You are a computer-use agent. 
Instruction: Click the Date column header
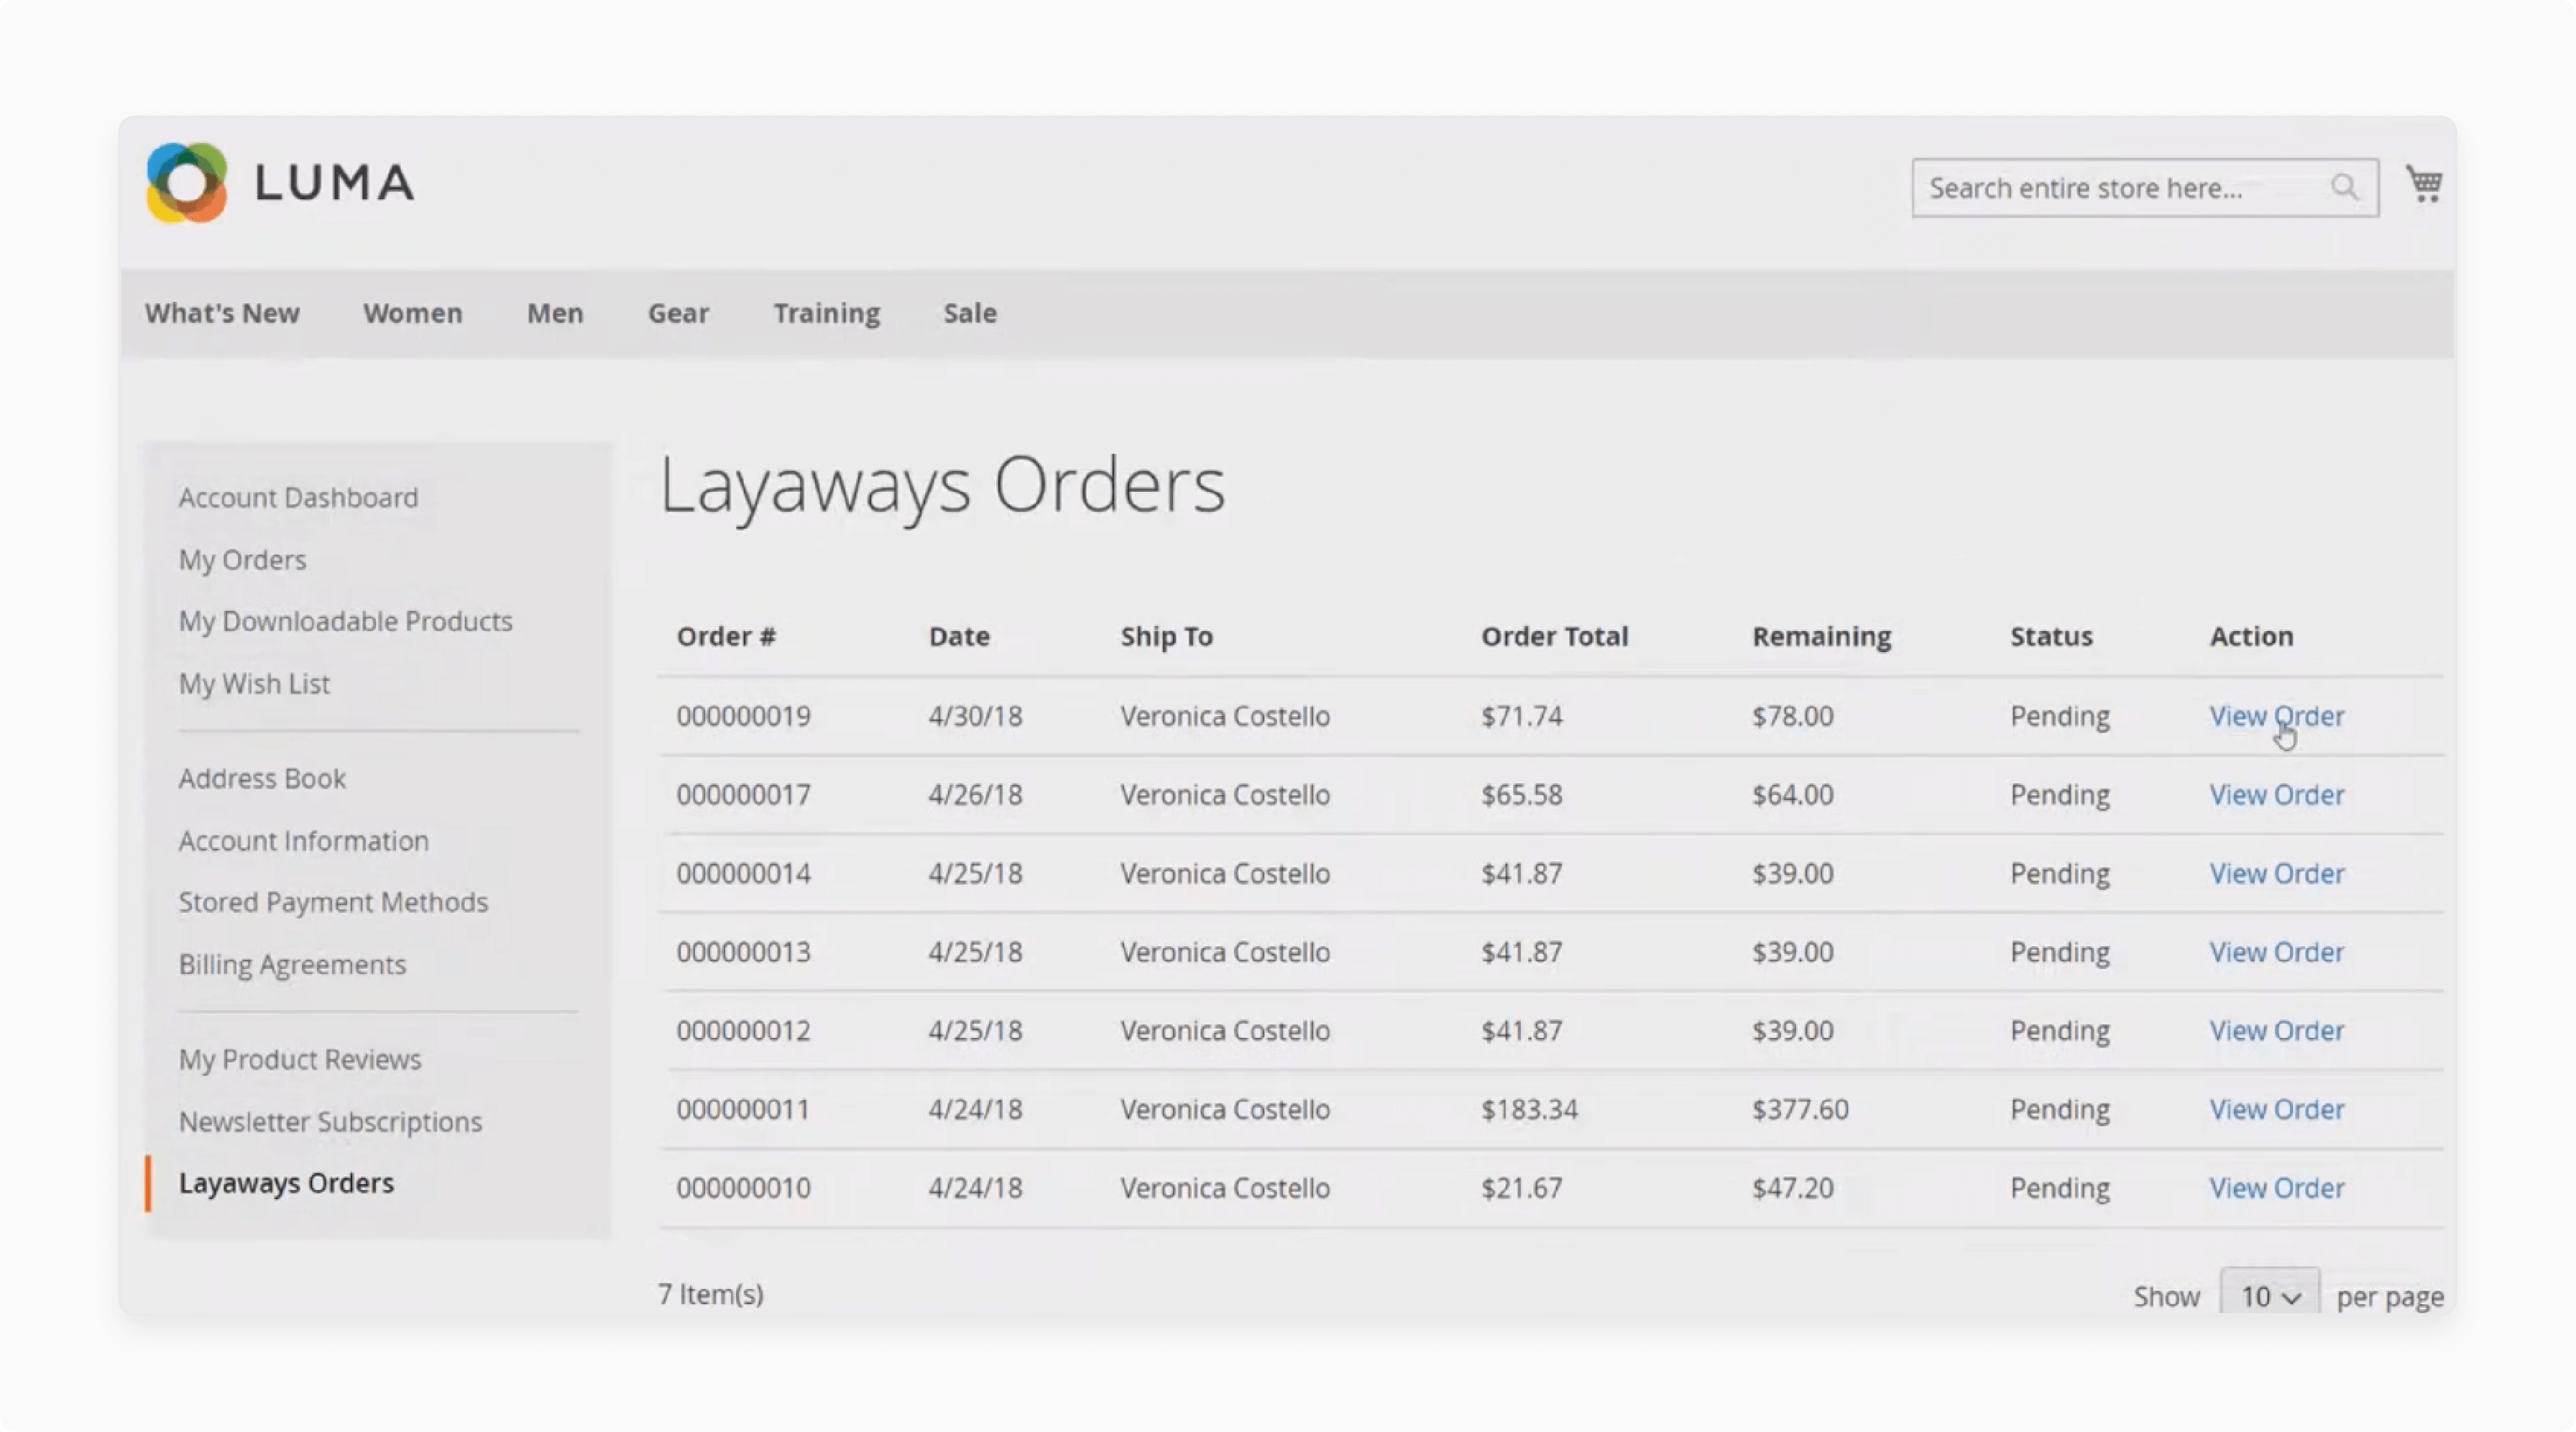959,637
